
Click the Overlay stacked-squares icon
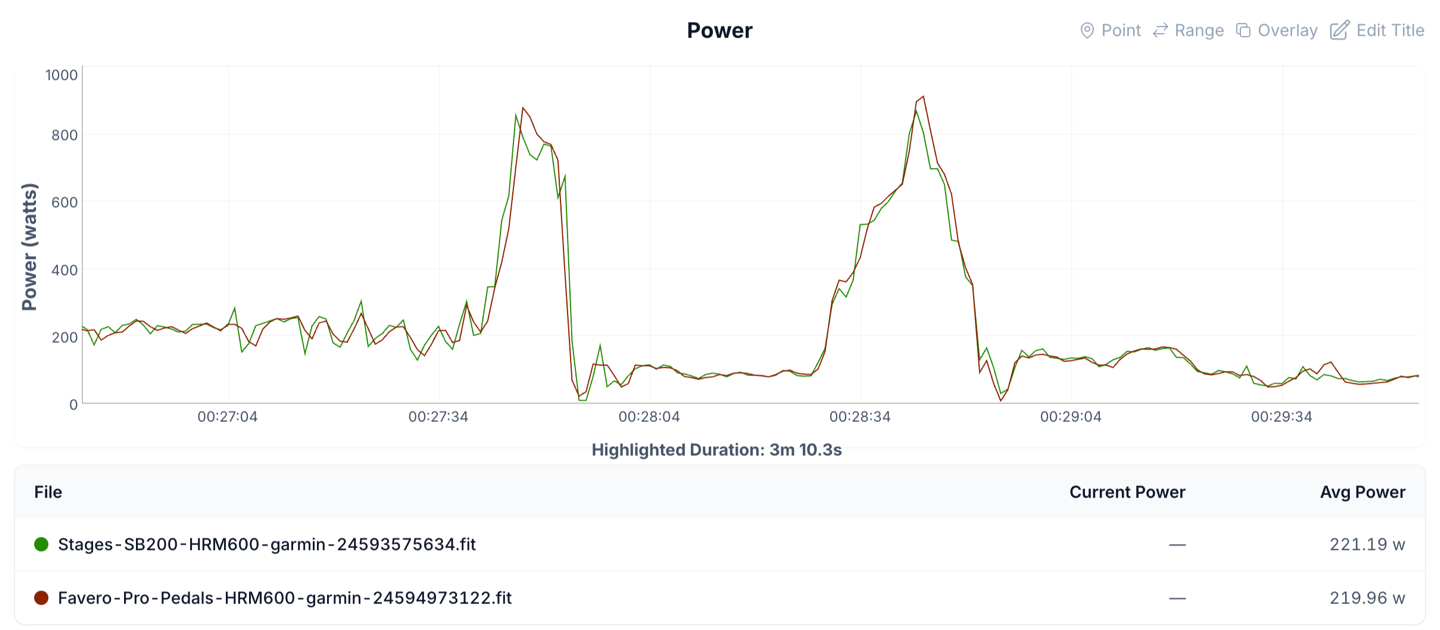(1243, 31)
